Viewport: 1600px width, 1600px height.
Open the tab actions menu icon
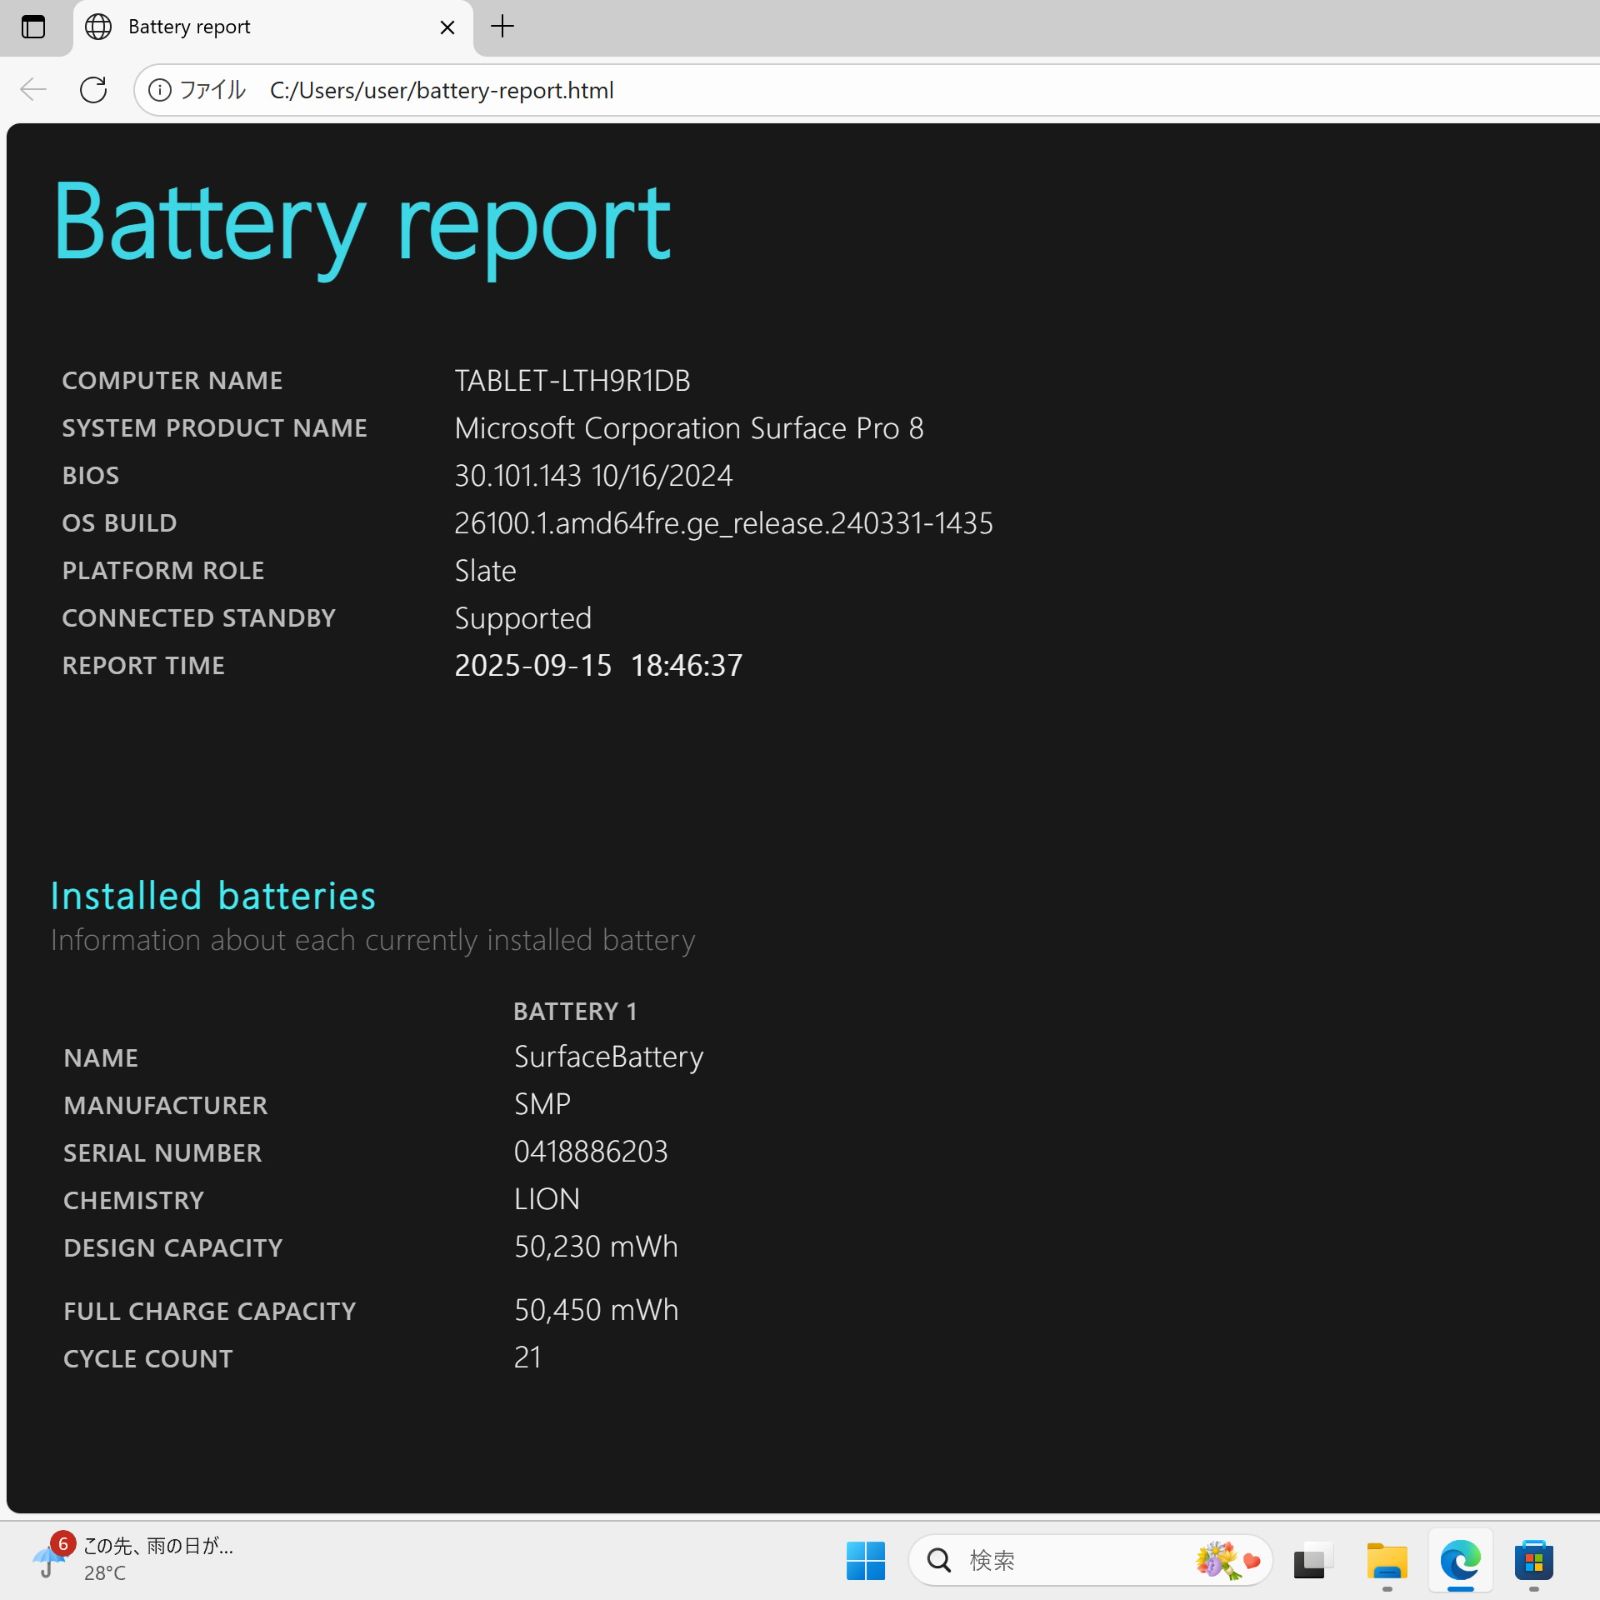(x=33, y=27)
